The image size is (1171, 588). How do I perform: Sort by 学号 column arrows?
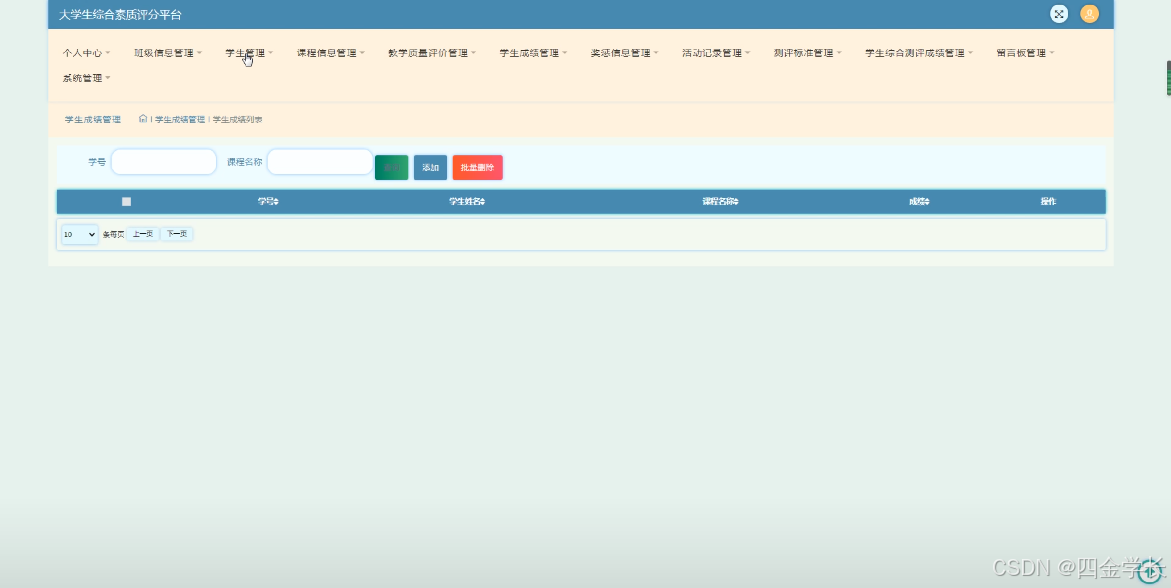[x=276, y=202]
